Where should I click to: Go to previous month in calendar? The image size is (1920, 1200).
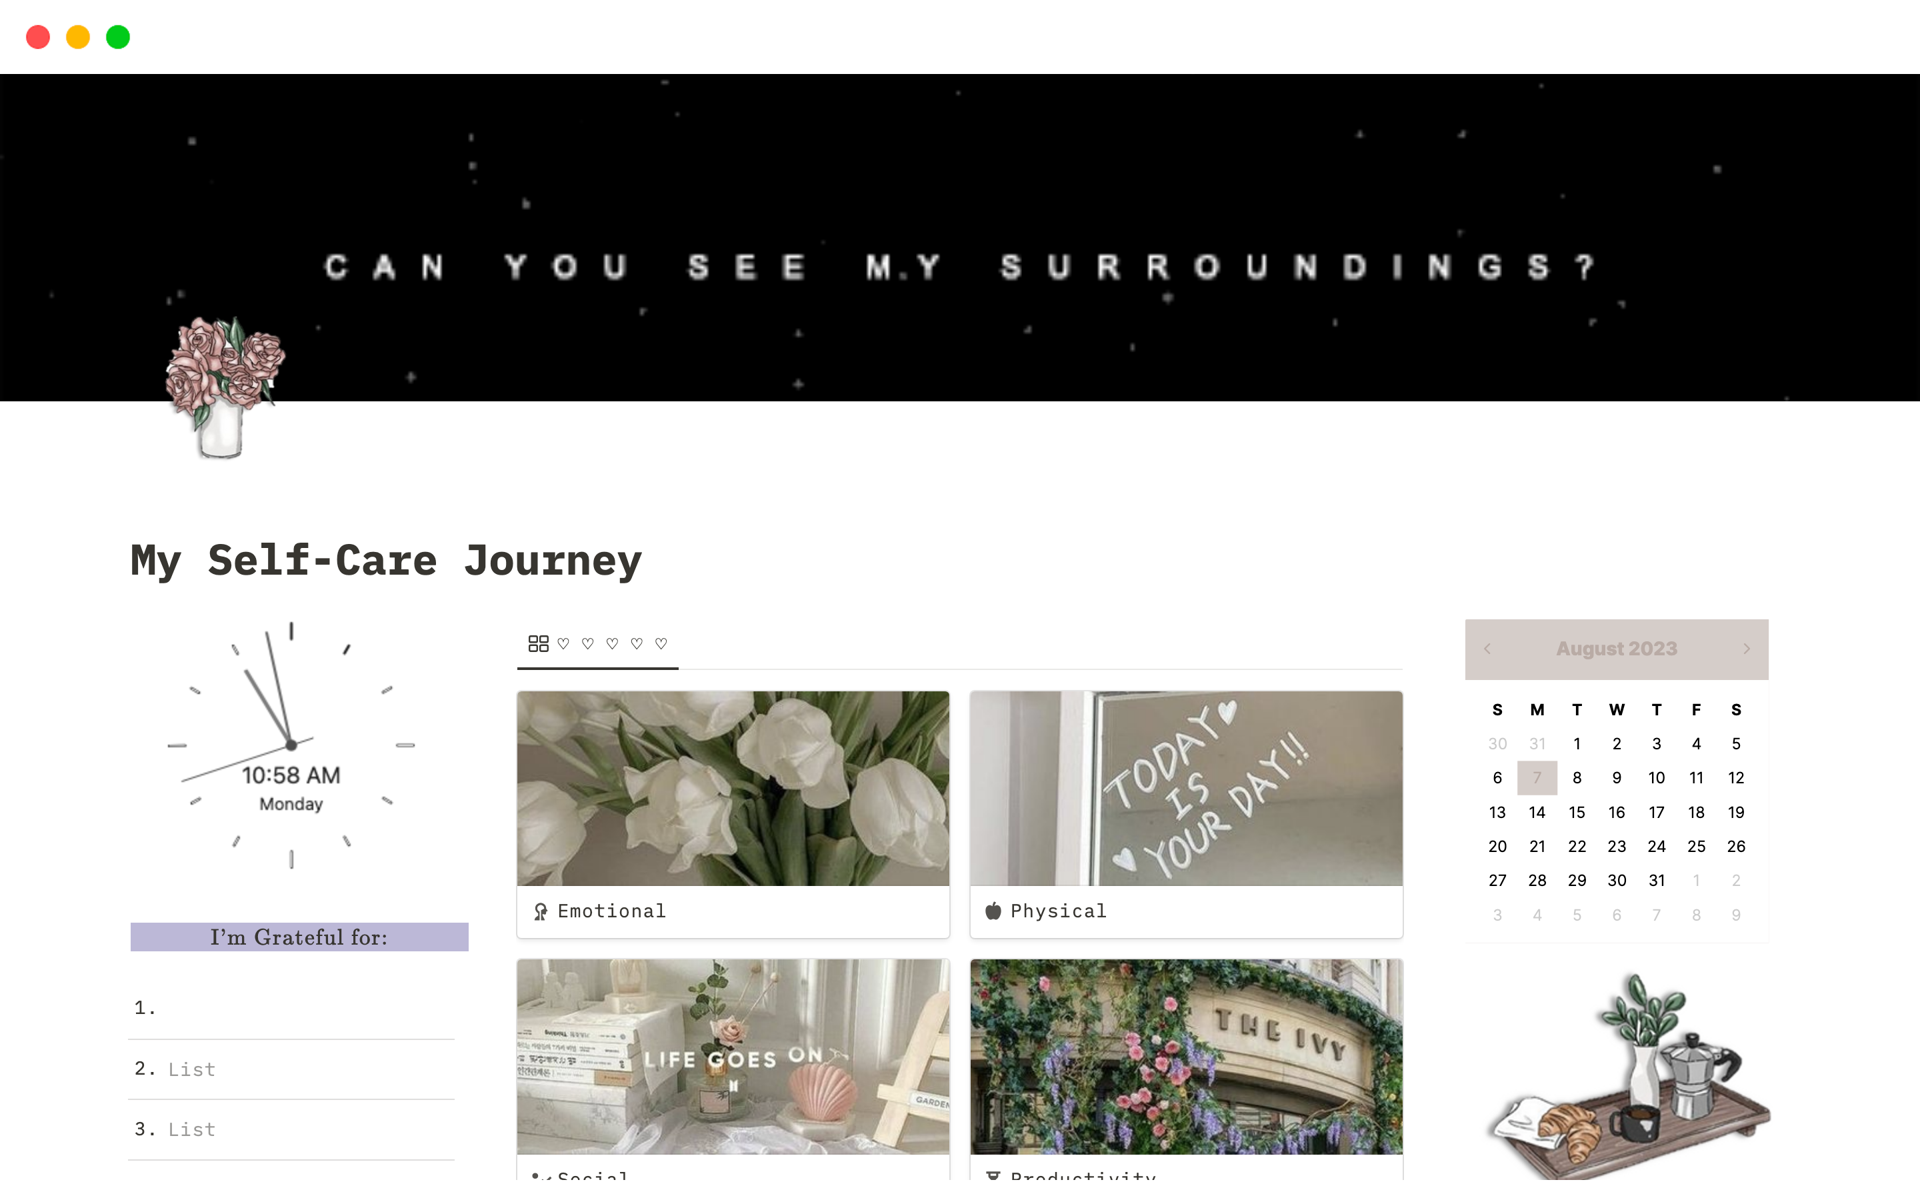coord(1487,649)
